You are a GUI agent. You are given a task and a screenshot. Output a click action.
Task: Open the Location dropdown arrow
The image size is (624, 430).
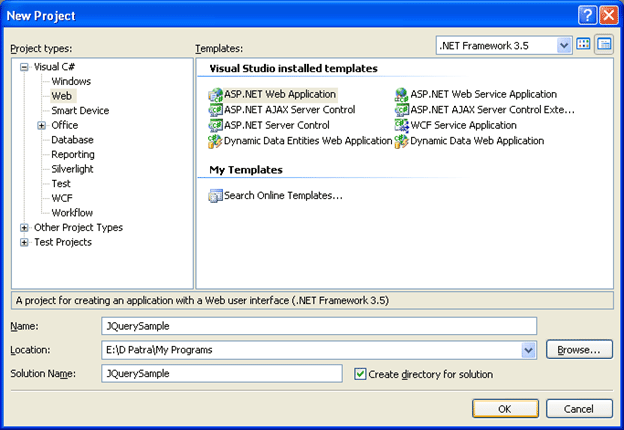pos(528,350)
